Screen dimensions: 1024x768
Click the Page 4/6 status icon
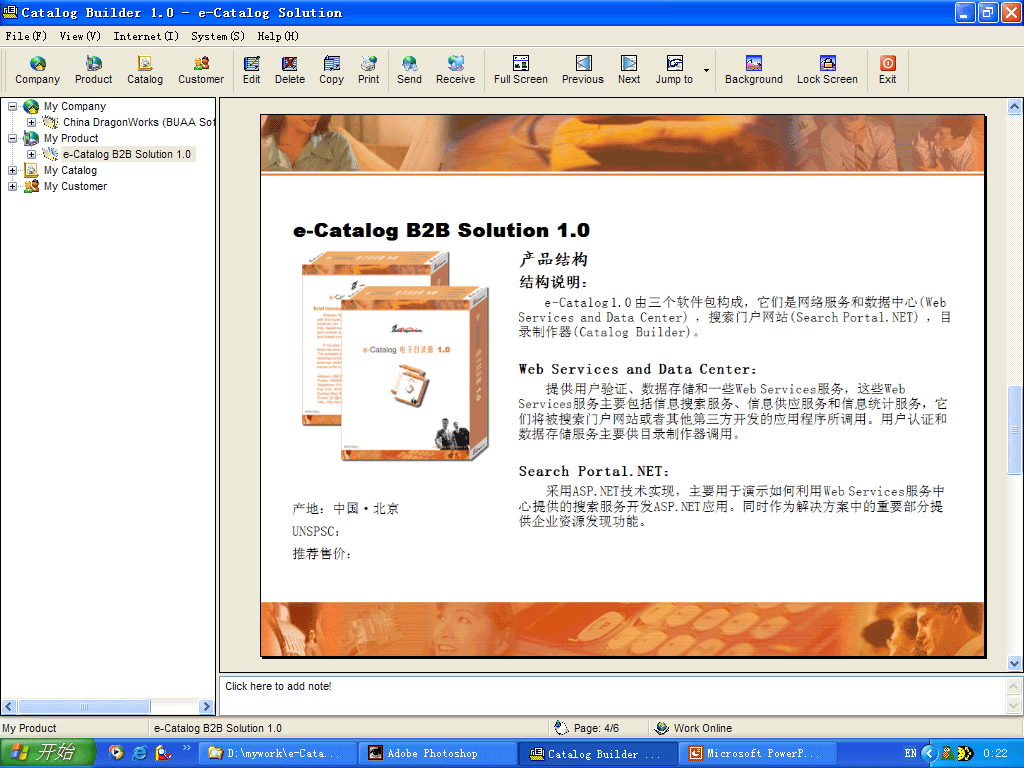tap(561, 728)
